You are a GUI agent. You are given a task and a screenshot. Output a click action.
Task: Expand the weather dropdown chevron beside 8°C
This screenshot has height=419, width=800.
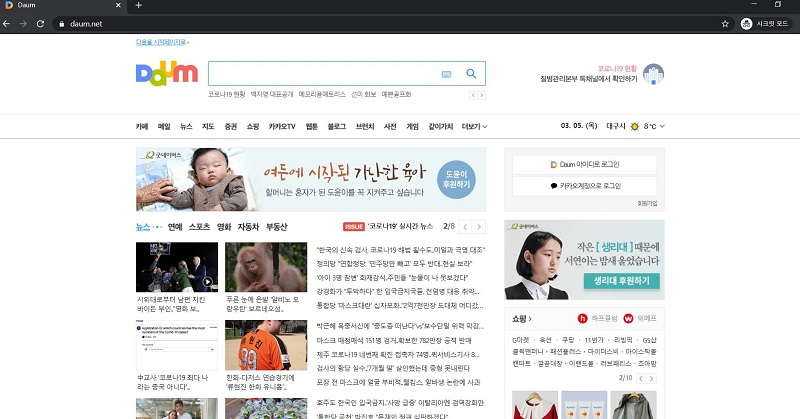pos(662,126)
